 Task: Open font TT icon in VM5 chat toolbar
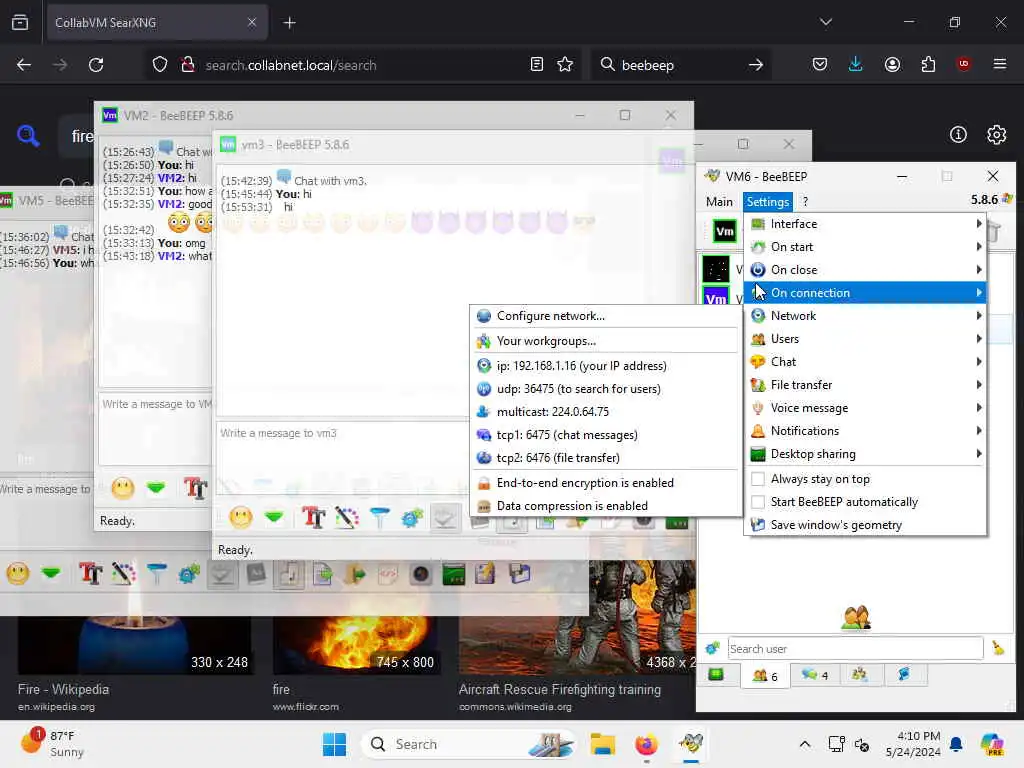click(91, 574)
